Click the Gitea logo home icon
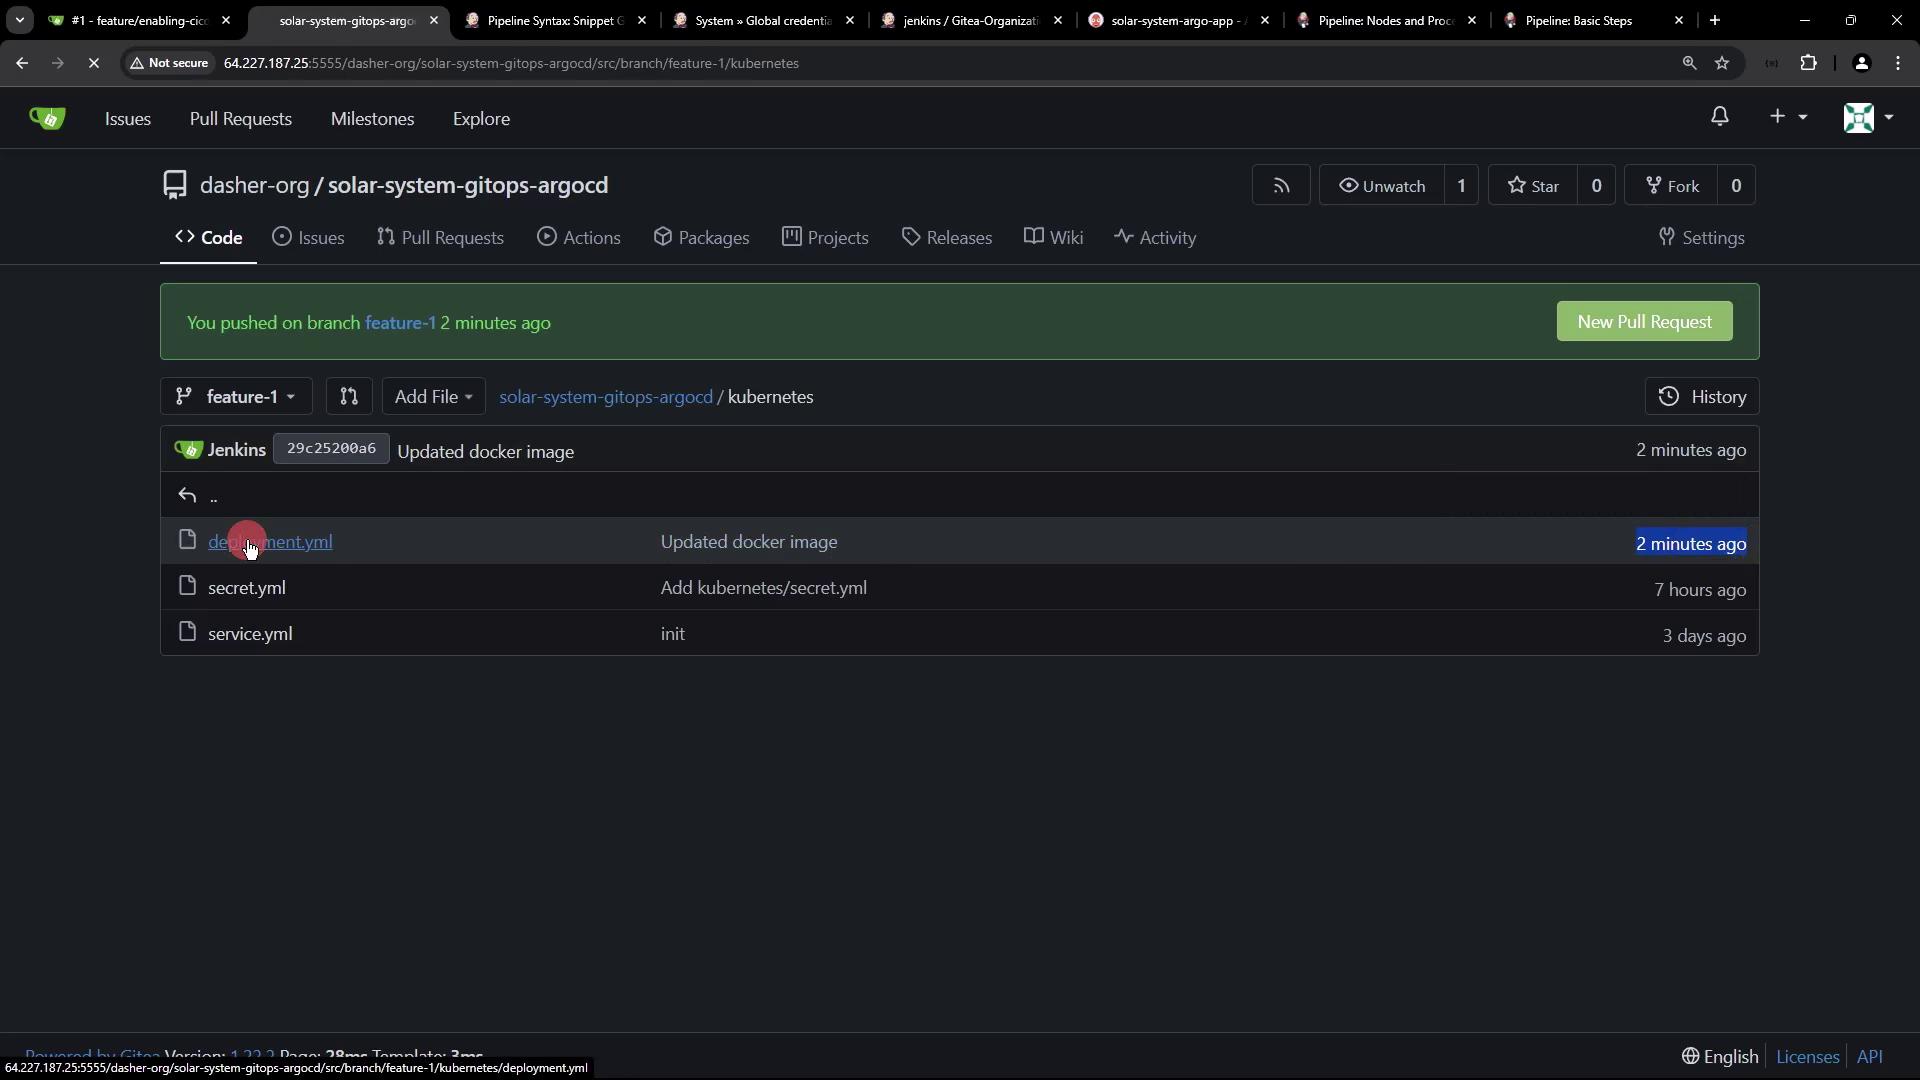1920x1080 pixels. coord(47,118)
